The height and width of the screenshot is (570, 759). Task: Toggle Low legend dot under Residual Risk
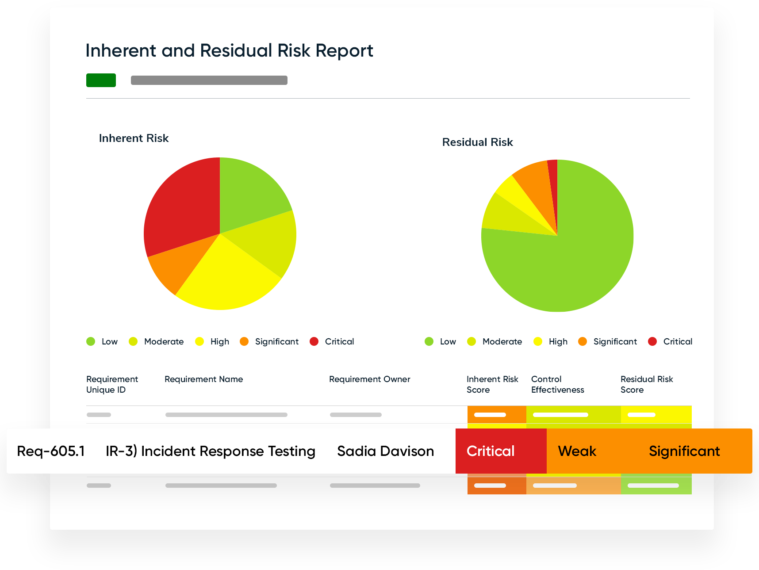click(x=429, y=342)
